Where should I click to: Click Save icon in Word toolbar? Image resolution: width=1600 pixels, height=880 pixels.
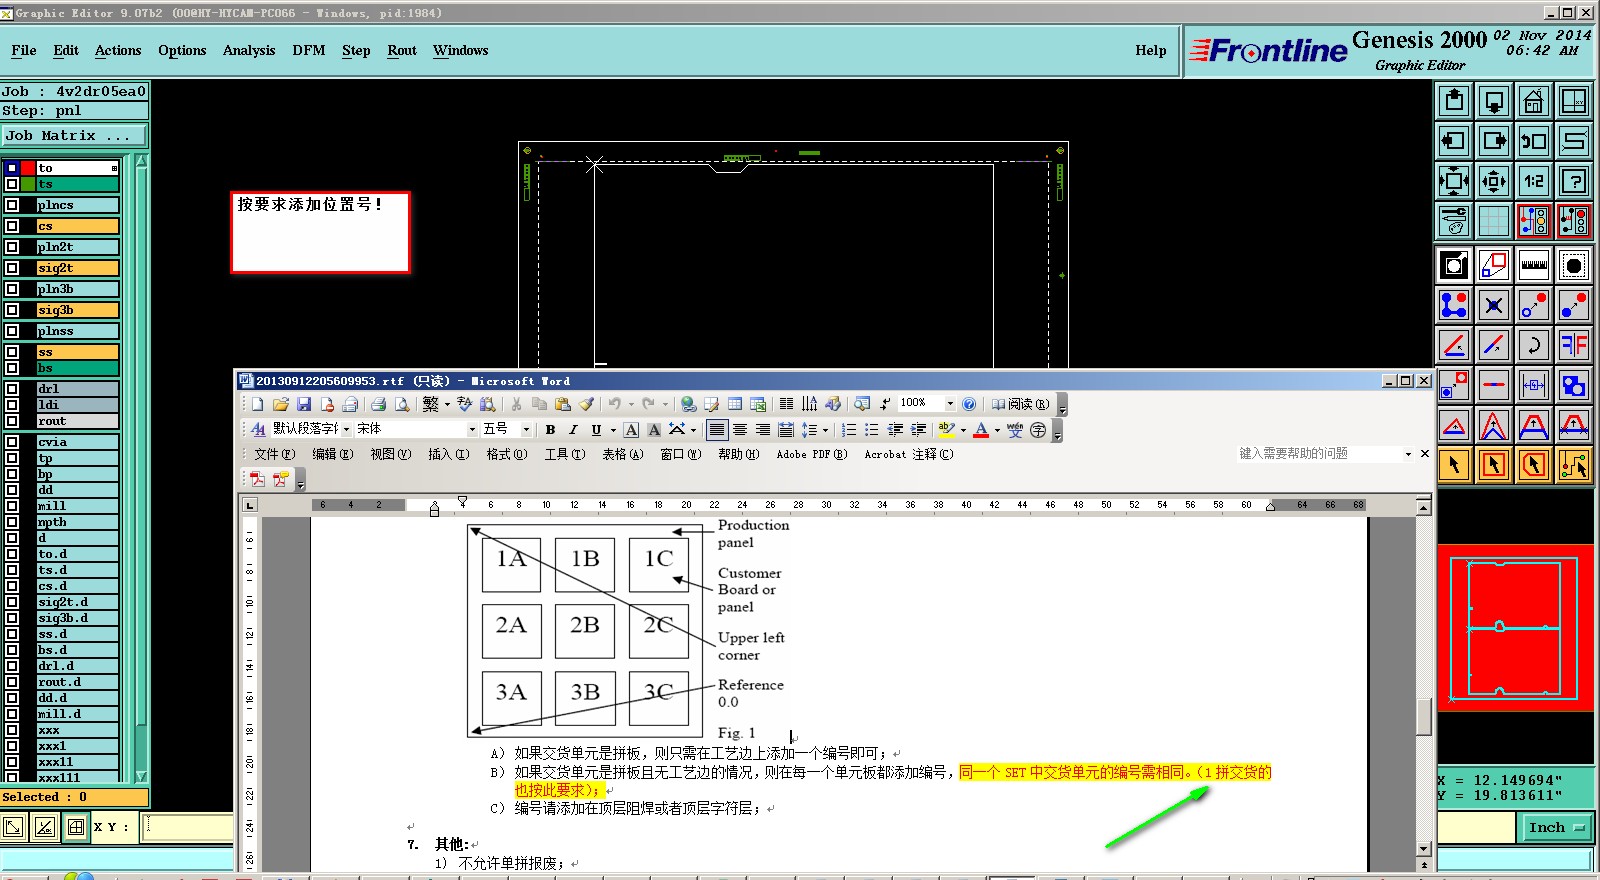point(304,404)
